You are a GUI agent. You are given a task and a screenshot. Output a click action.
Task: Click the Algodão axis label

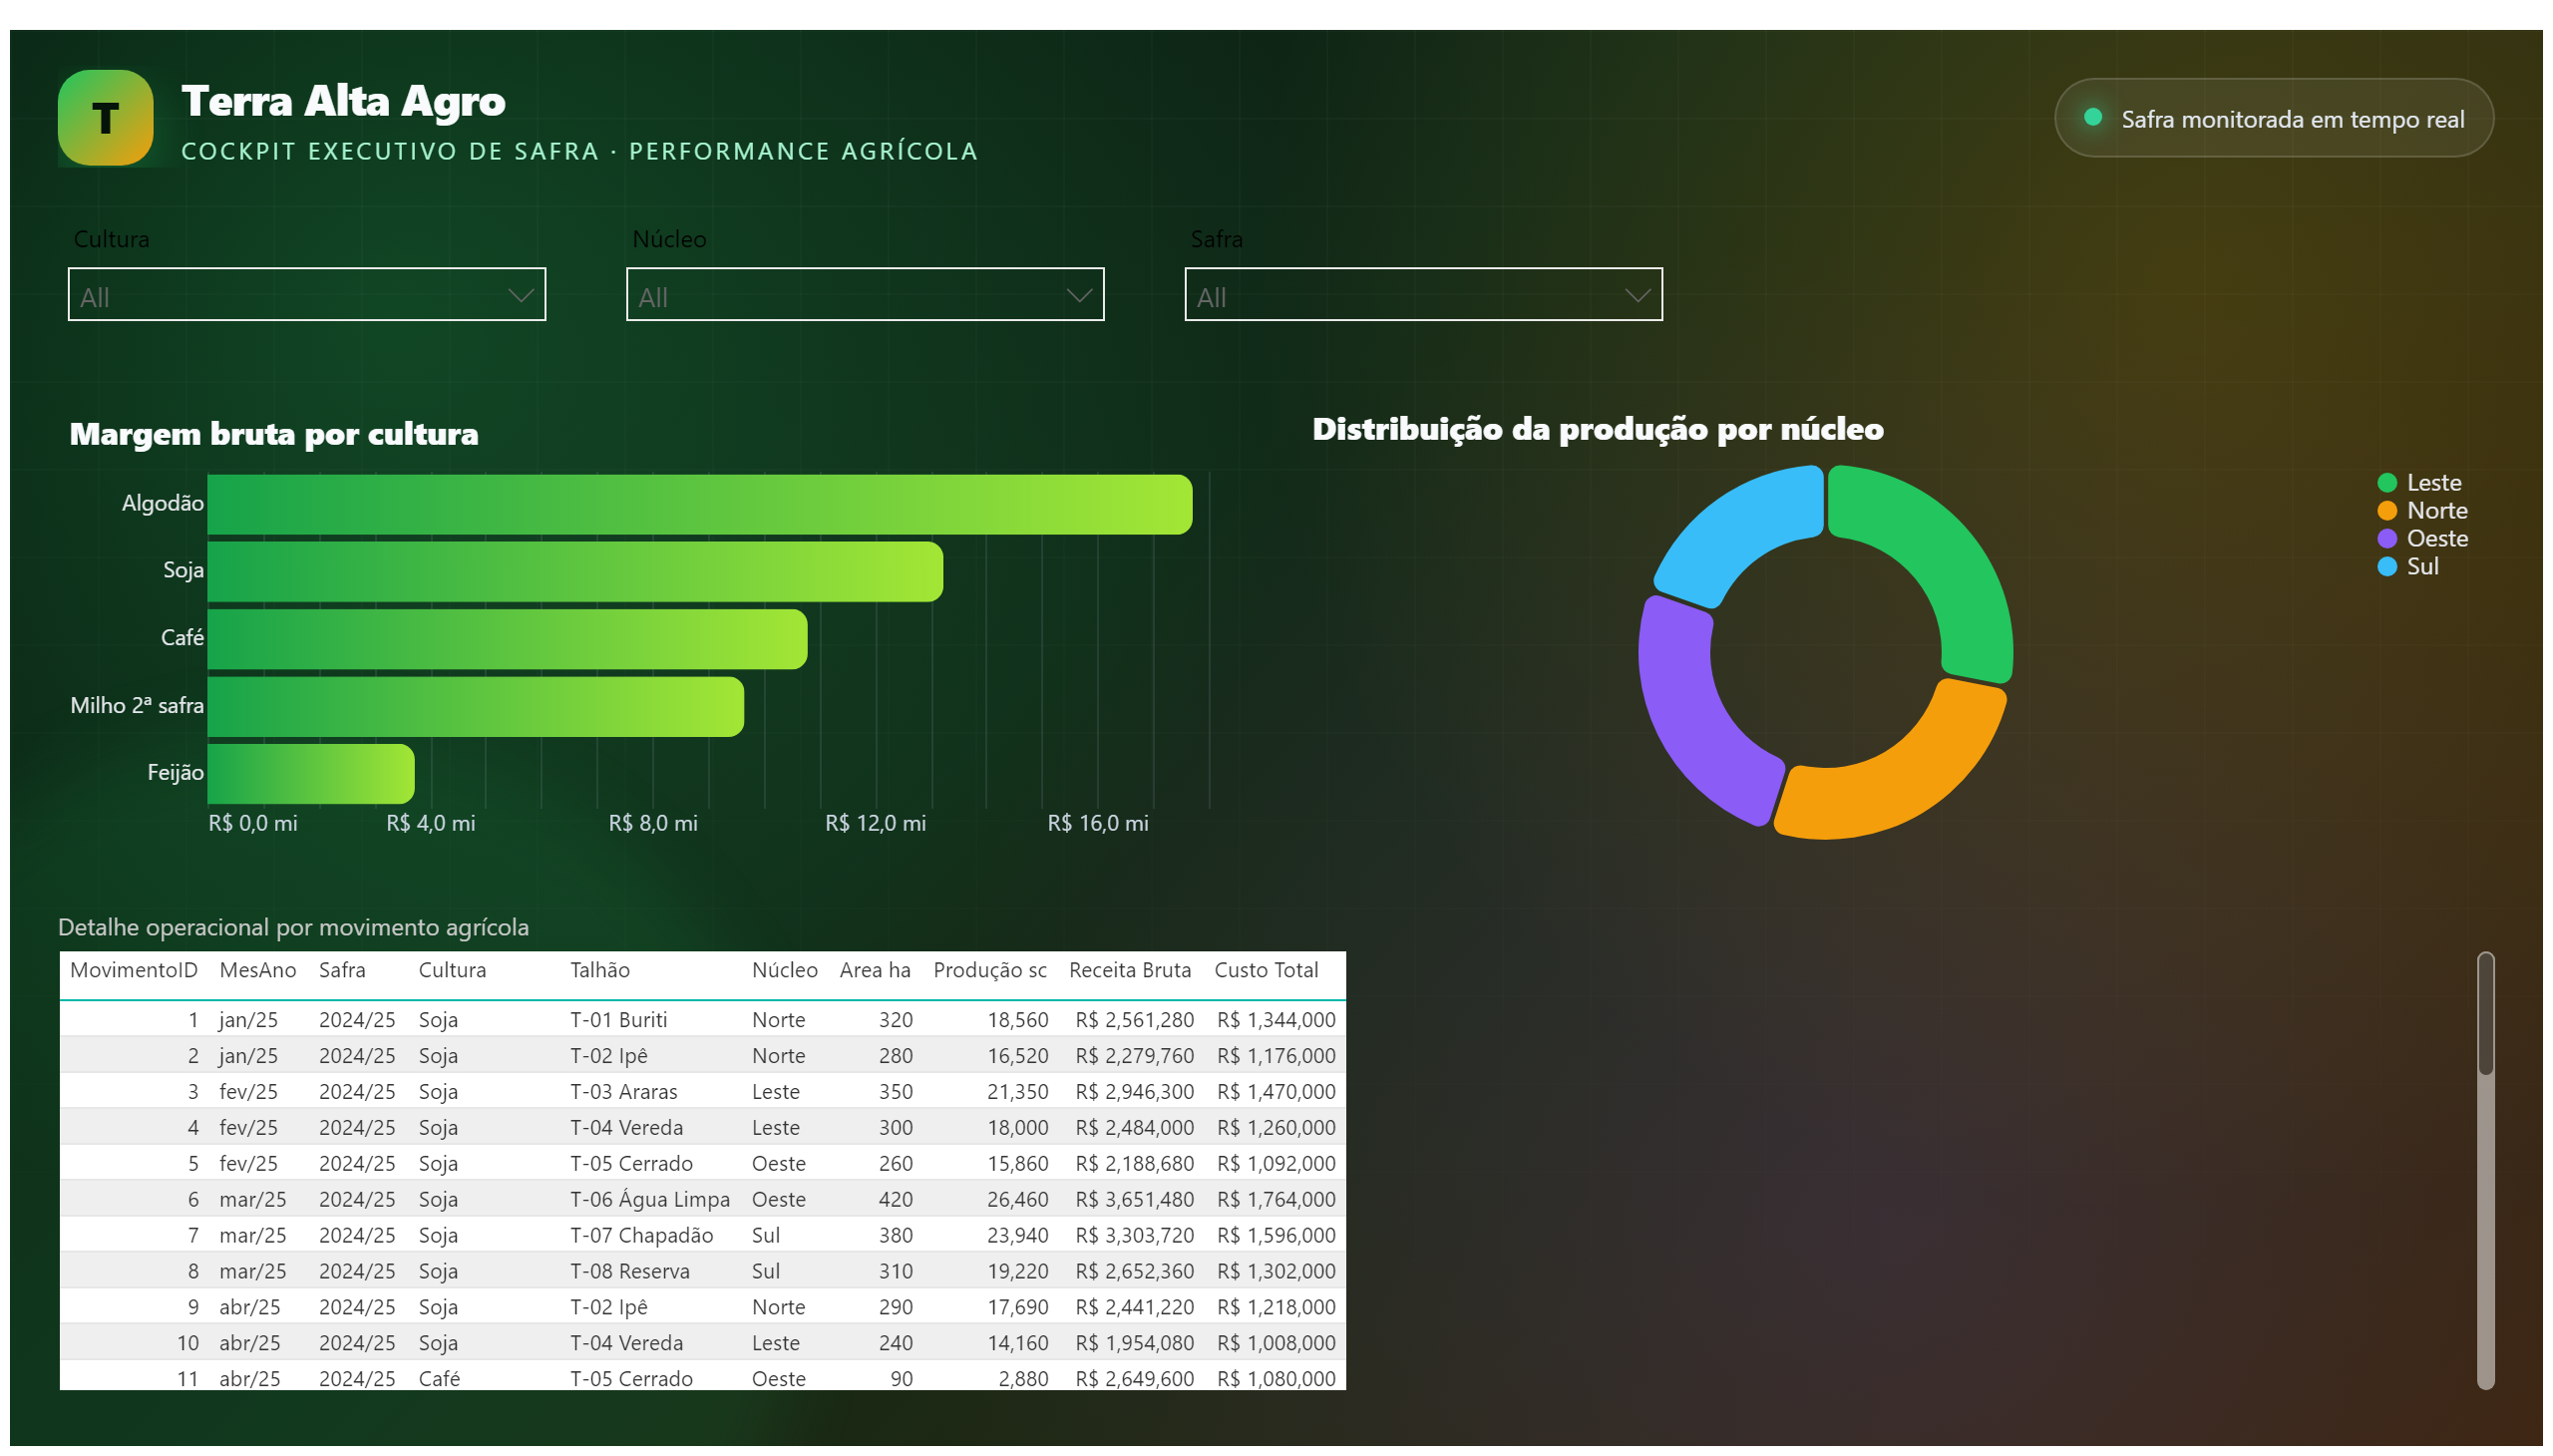click(x=163, y=504)
